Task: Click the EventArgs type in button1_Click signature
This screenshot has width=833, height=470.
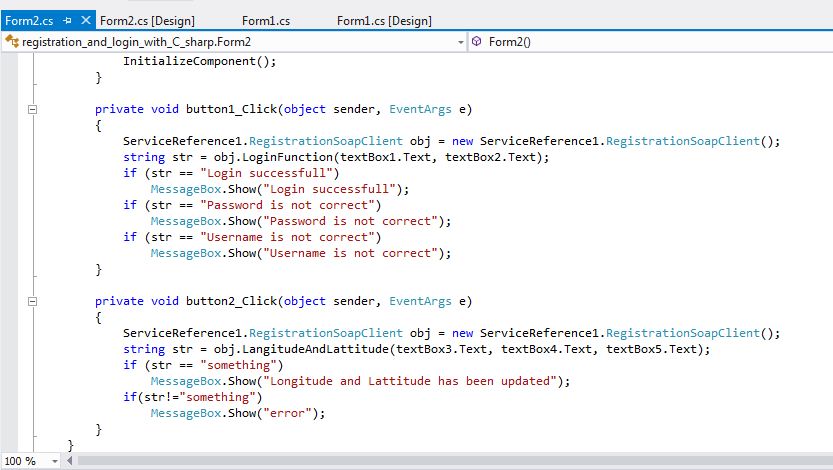Action: tap(420, 109)
